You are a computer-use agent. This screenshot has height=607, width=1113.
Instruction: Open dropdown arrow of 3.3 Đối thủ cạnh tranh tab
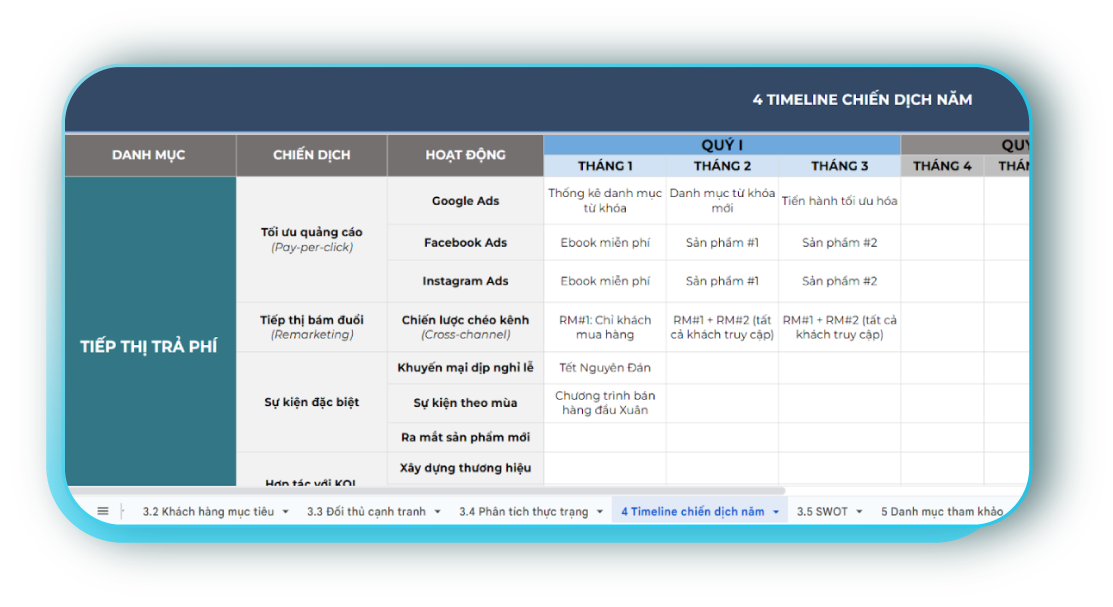point(437,512)
